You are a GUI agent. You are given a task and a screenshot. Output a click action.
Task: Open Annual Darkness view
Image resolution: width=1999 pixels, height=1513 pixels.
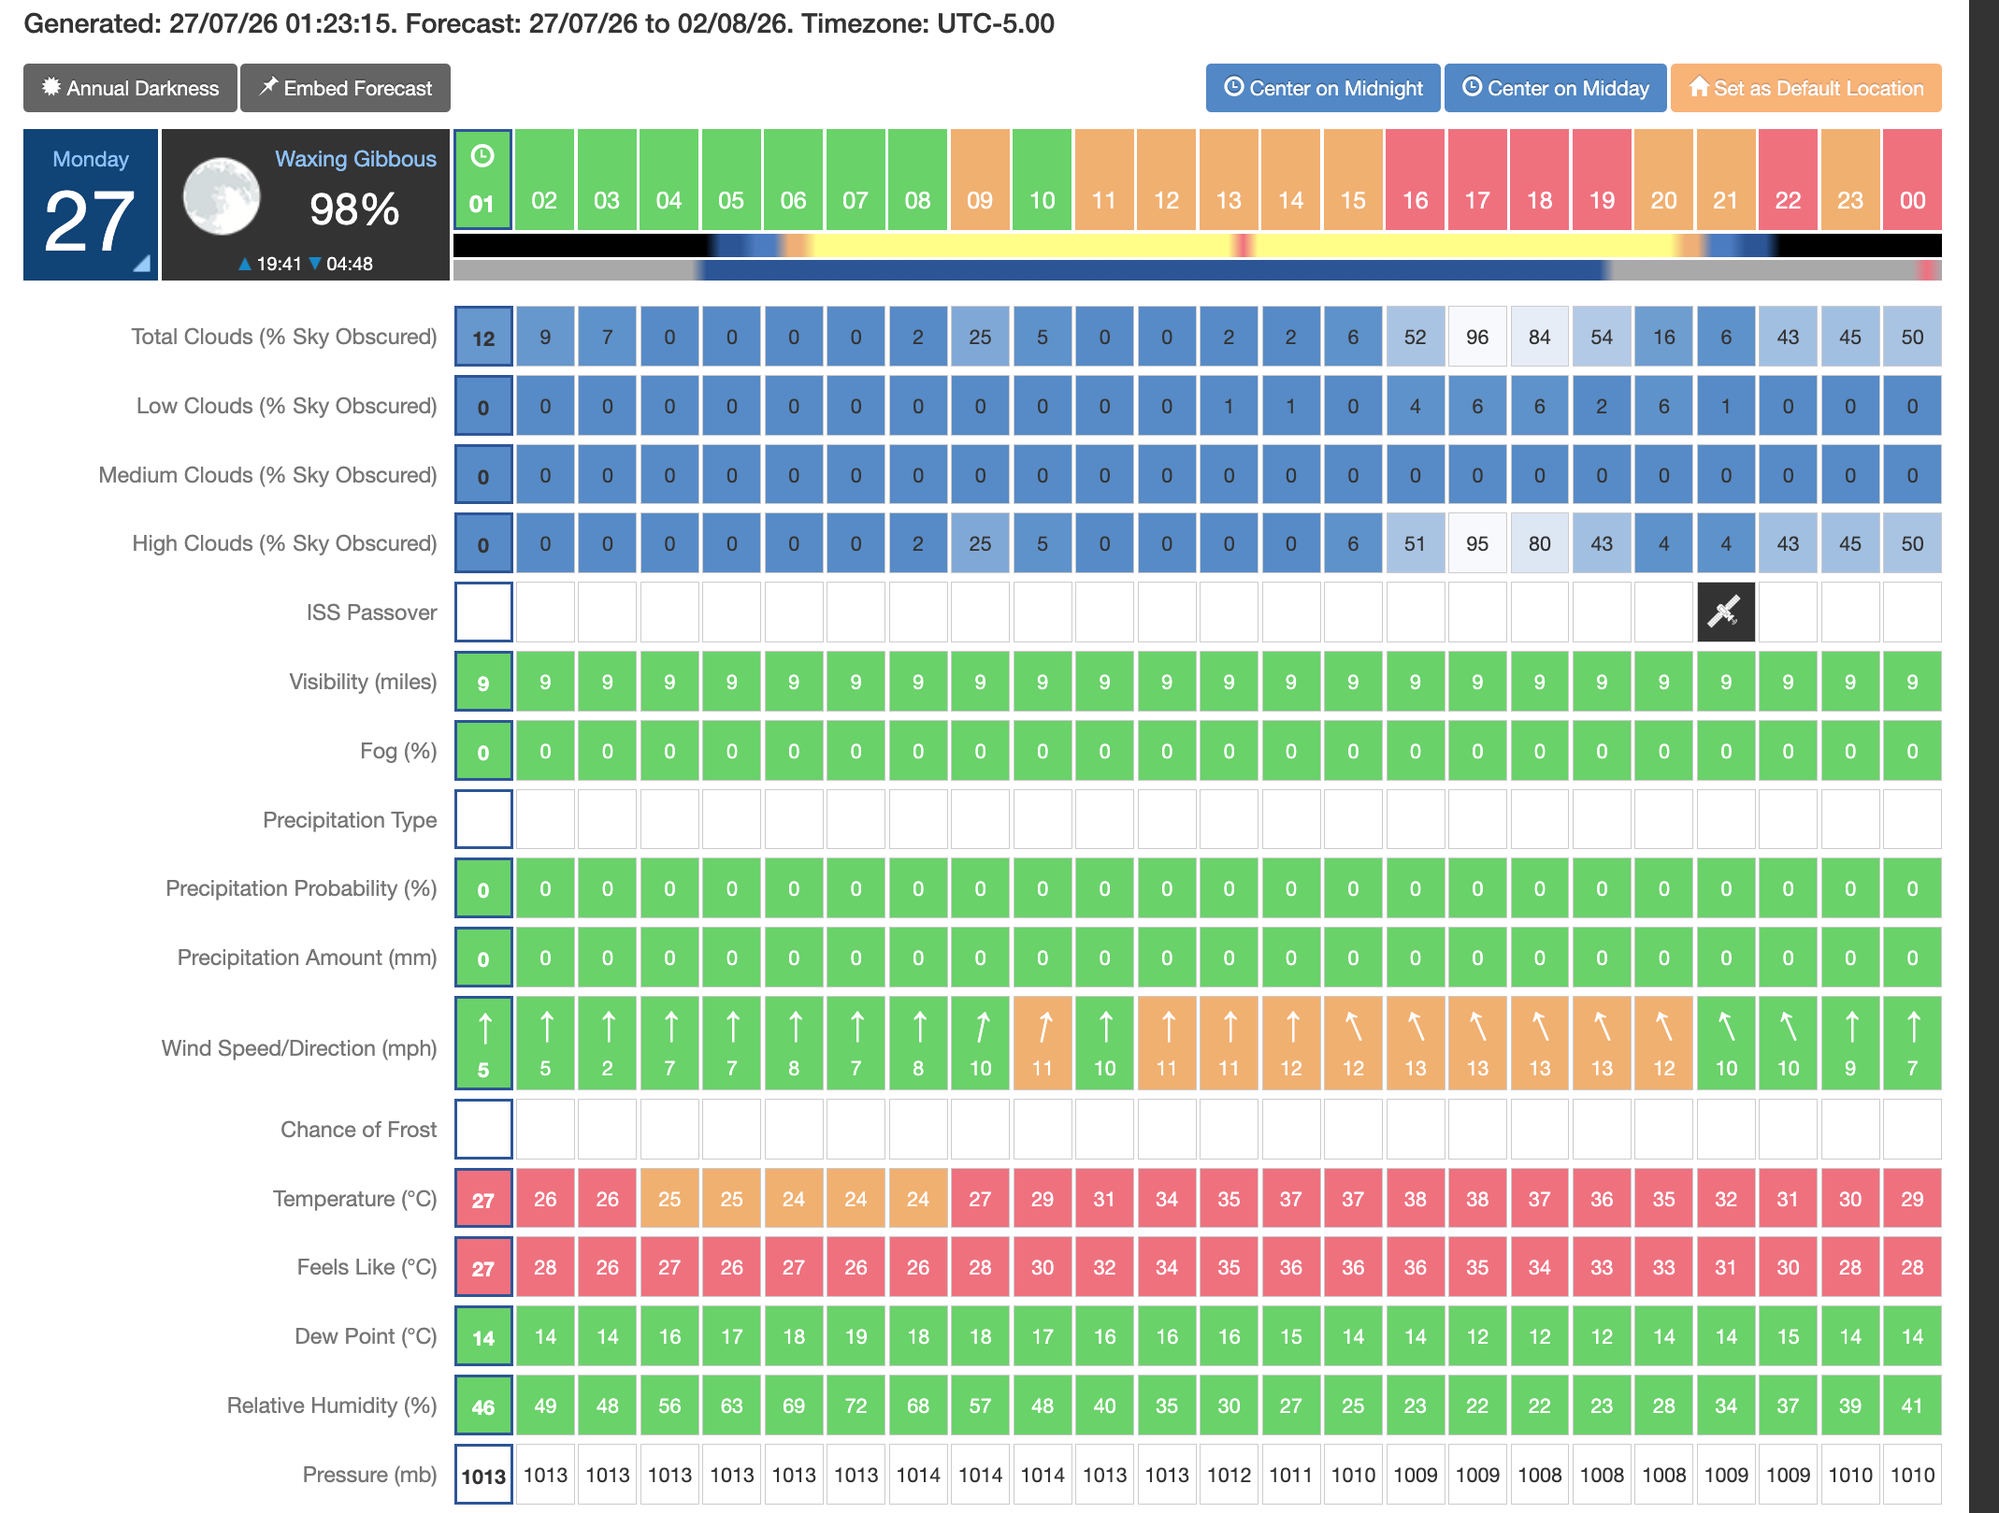pyautogui.click(x=130, y=88)
